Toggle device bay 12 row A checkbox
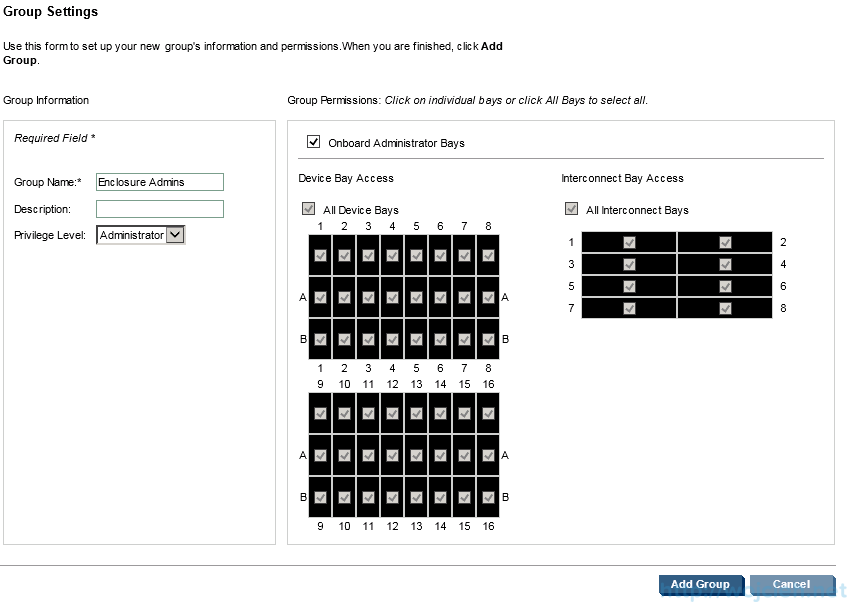Screen dimensions: 847x602 coord(392,456)
